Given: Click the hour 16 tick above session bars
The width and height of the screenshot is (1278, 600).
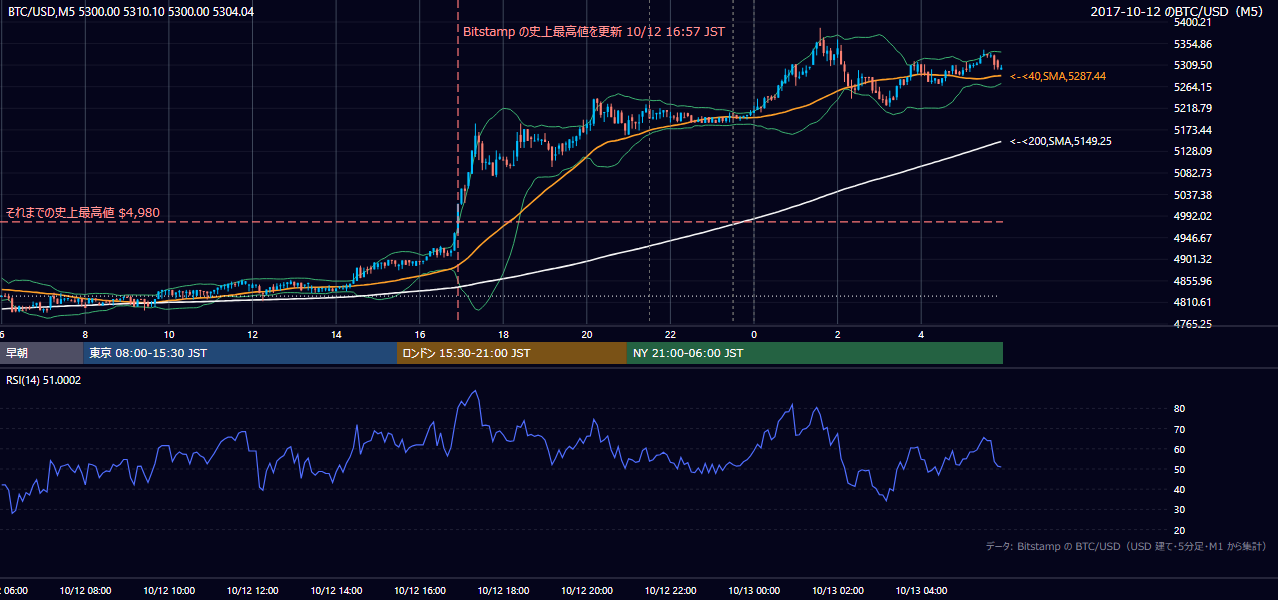Looking at the screenshot, I should click(420, 334).
